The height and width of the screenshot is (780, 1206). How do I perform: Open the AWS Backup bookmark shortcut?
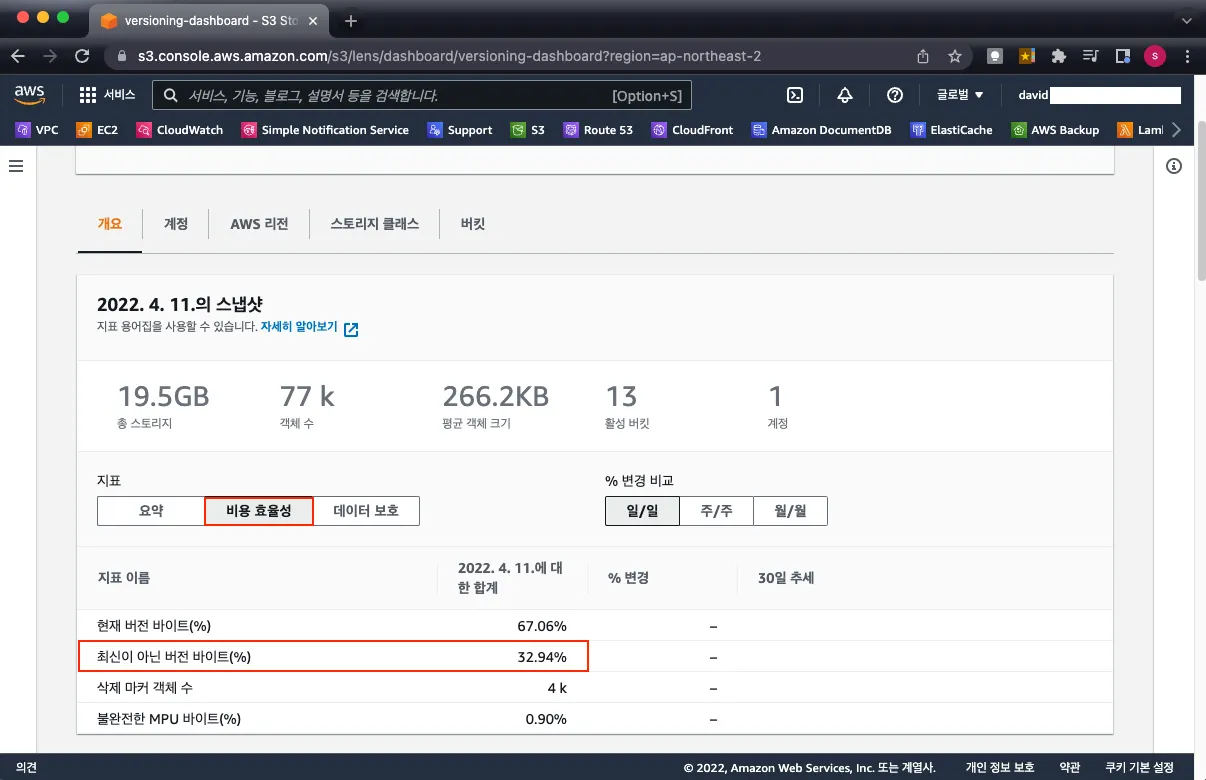click(x=1055, y=130)
